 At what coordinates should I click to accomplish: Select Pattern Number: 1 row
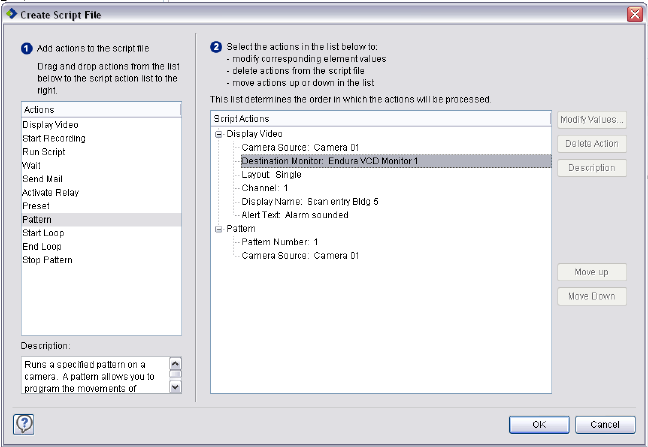click(280, 242)
